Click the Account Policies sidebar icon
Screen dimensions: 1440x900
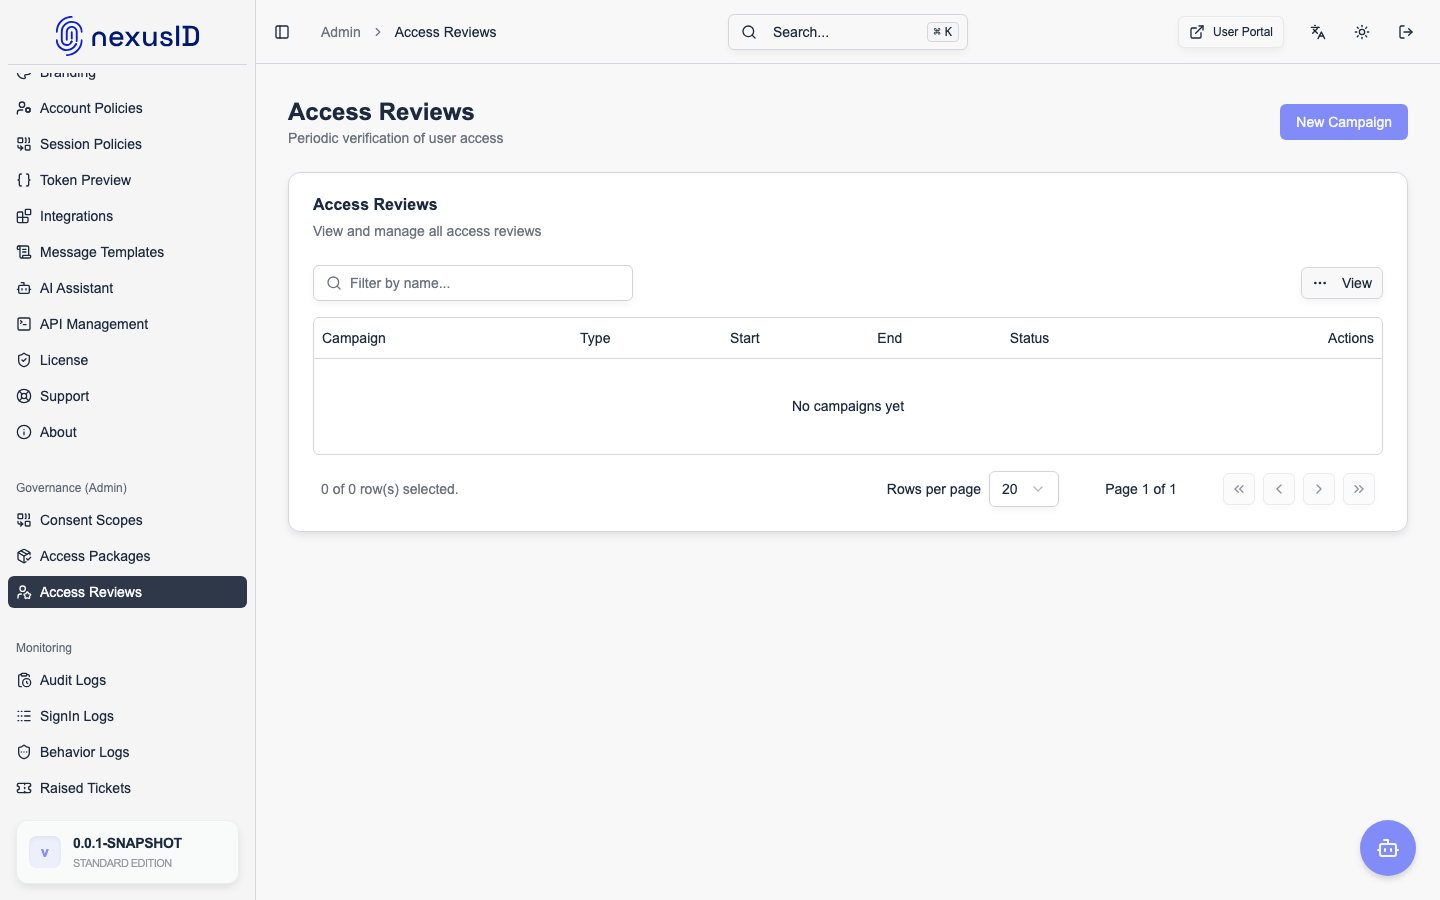pos(24,108)
